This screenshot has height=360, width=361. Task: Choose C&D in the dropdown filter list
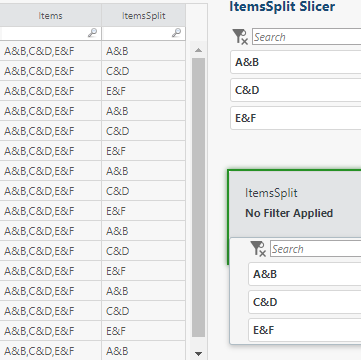coord(305,302)
